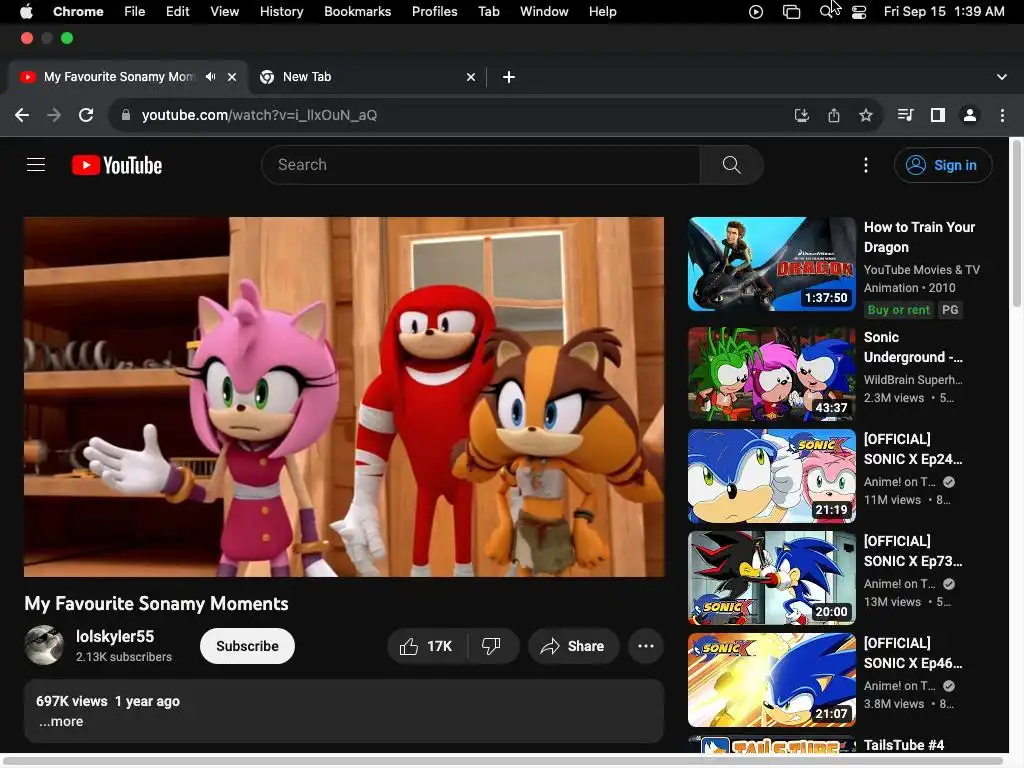Open YouTube settings three-dot menu
Screen dimensions: 1024x768
(x=865, y=165)
